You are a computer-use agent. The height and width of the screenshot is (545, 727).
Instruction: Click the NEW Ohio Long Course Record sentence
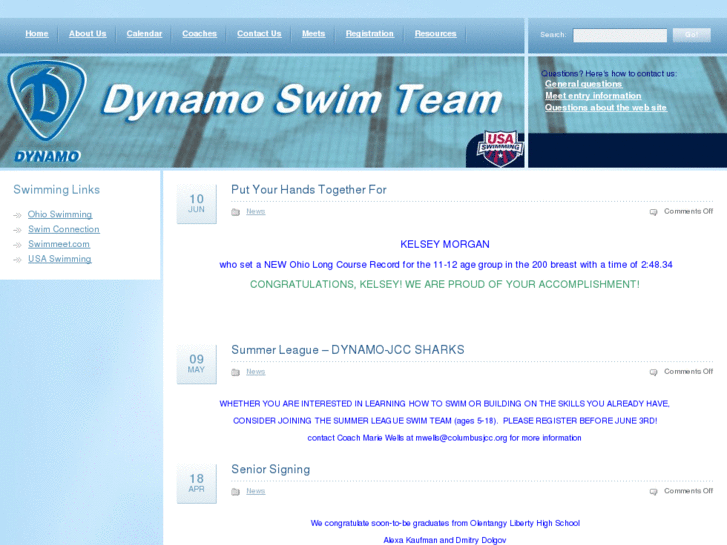[x=446, y=265]
